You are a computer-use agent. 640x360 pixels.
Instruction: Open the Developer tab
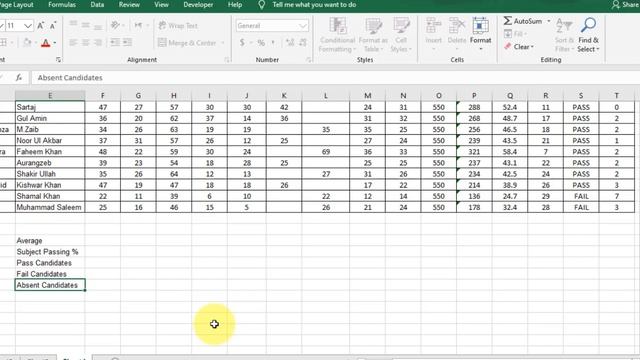(x=198, y=5)
